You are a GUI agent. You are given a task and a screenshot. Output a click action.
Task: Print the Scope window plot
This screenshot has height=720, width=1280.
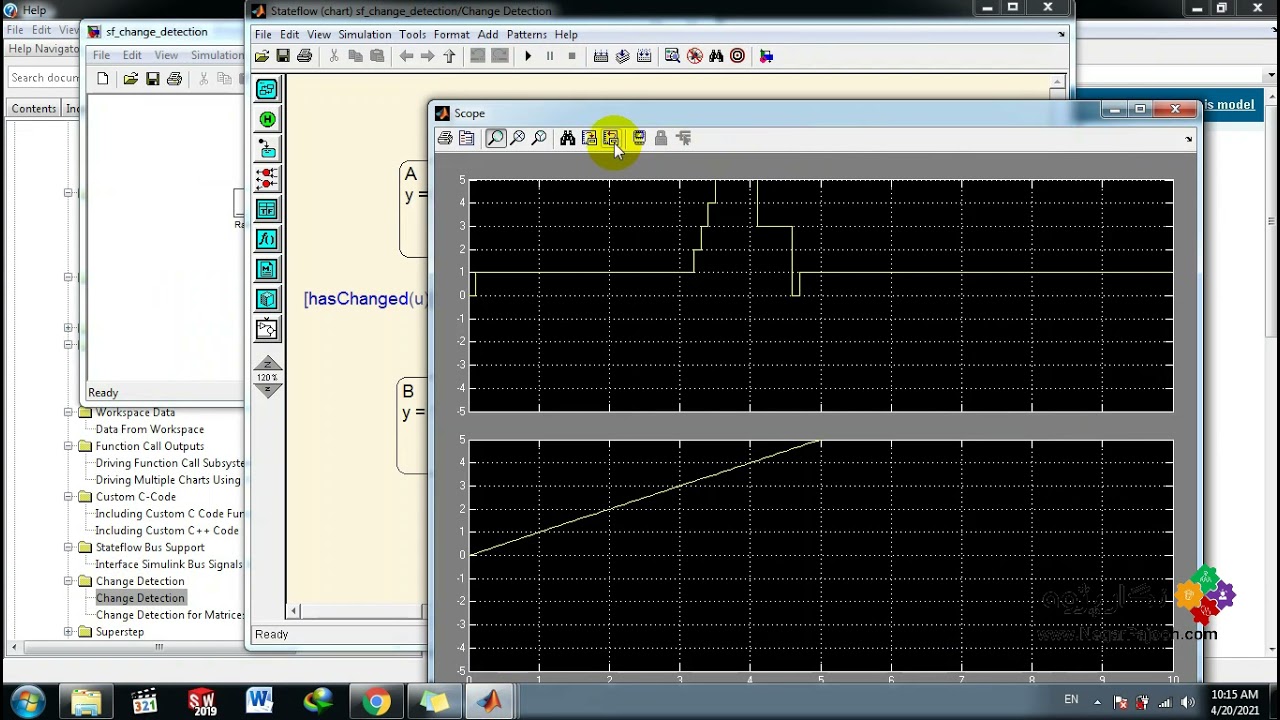tap(445, 138)
